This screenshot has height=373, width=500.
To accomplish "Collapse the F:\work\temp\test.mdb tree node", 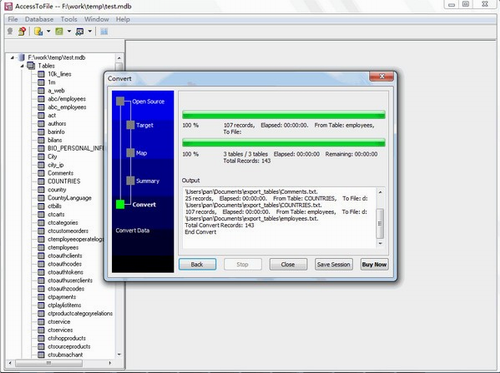I will pos(12,58).
